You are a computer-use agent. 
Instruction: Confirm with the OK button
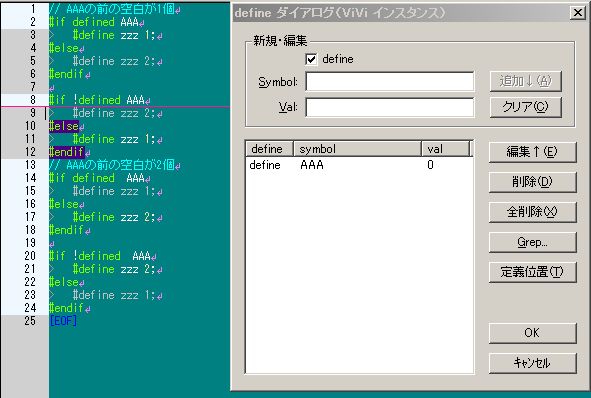[532, 333]
